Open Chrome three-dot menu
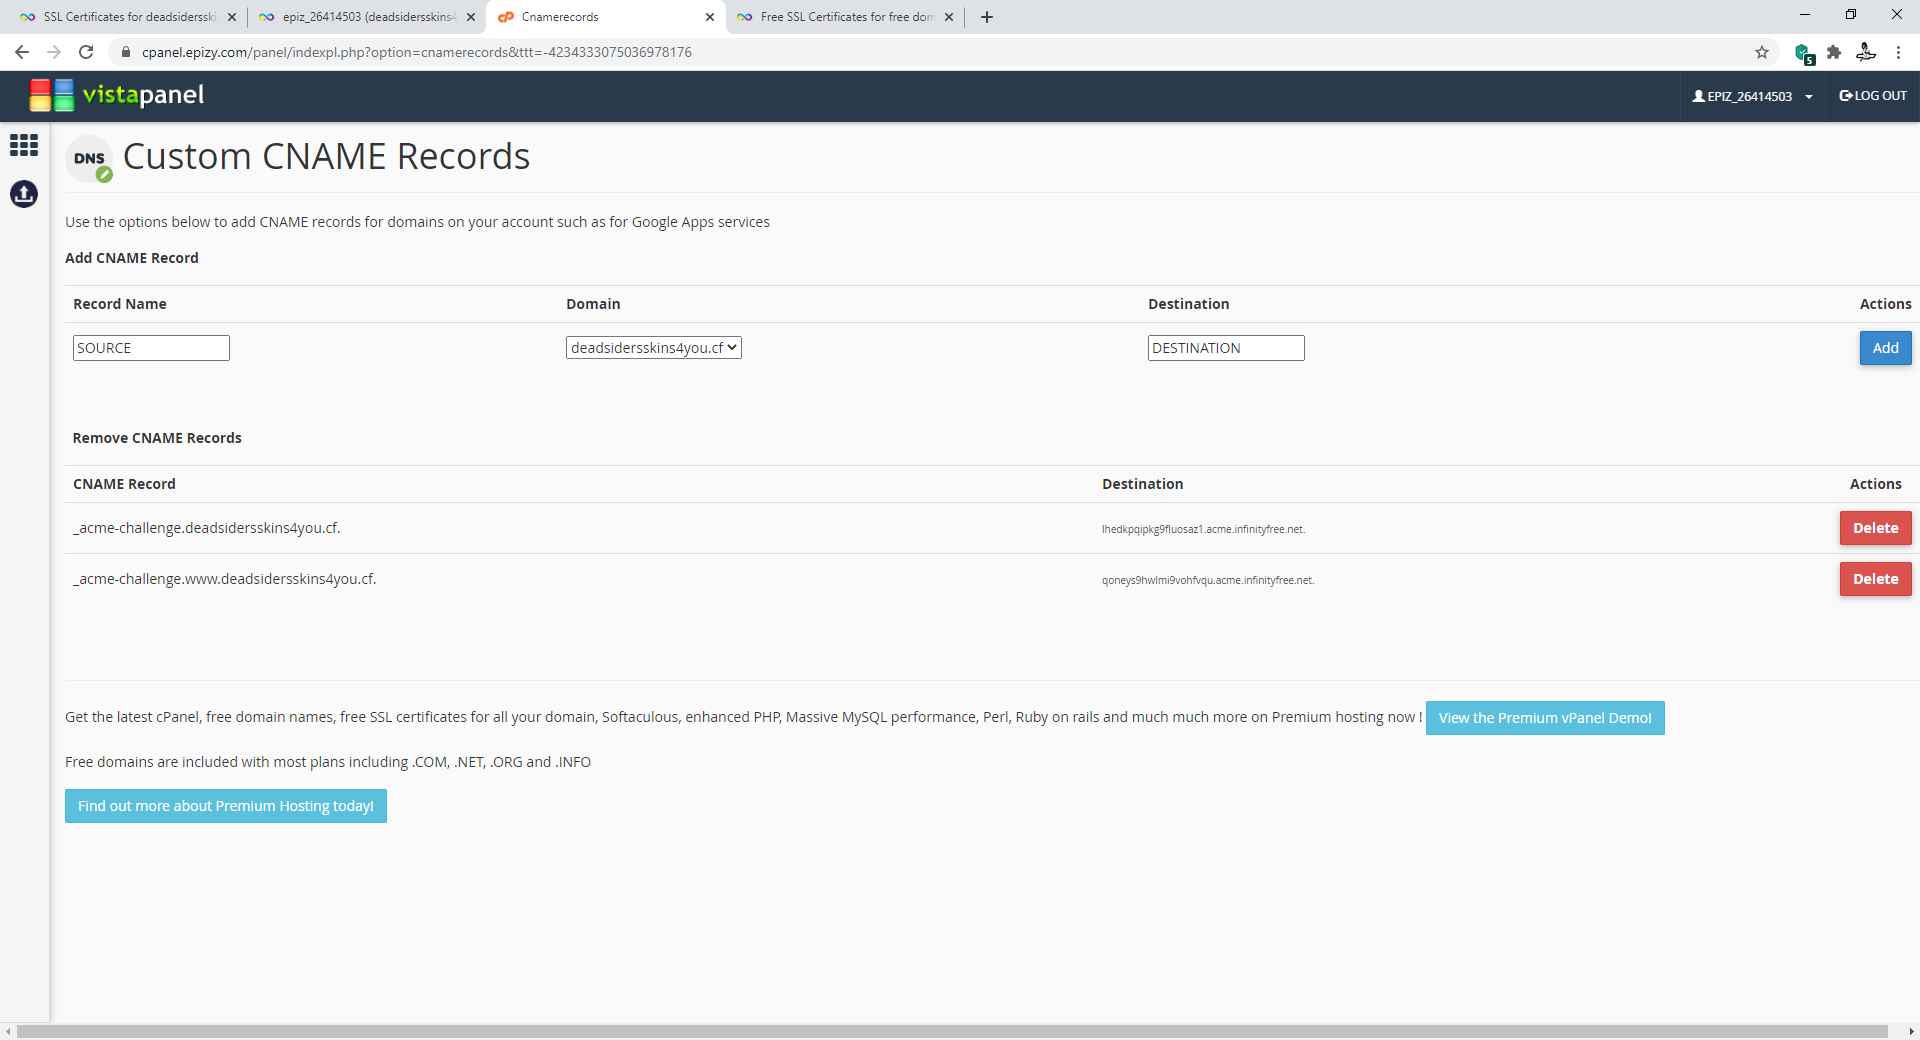 click(x=1898, y=52)
